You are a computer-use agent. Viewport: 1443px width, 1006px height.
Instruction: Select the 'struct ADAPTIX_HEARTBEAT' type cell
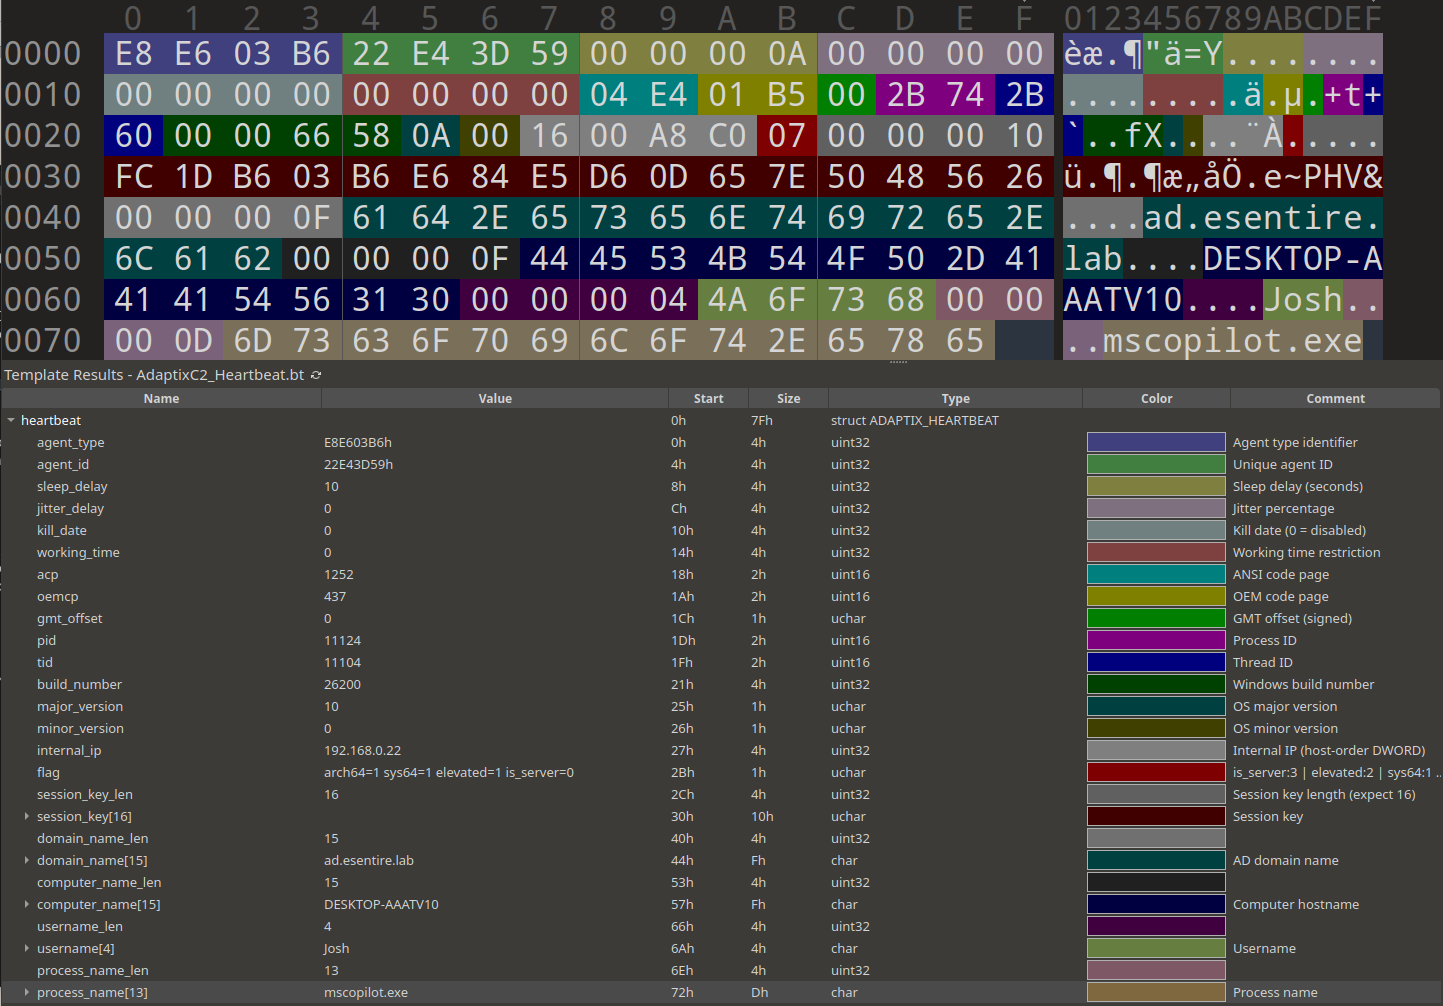click(914, 421)
